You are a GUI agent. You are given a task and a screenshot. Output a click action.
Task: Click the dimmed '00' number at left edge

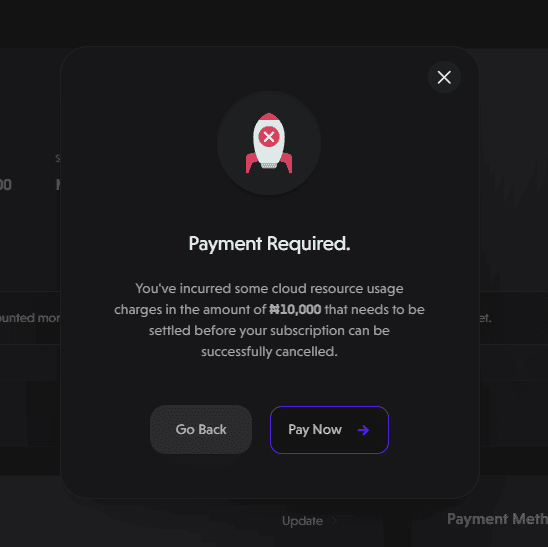click(x=6, y=185)
